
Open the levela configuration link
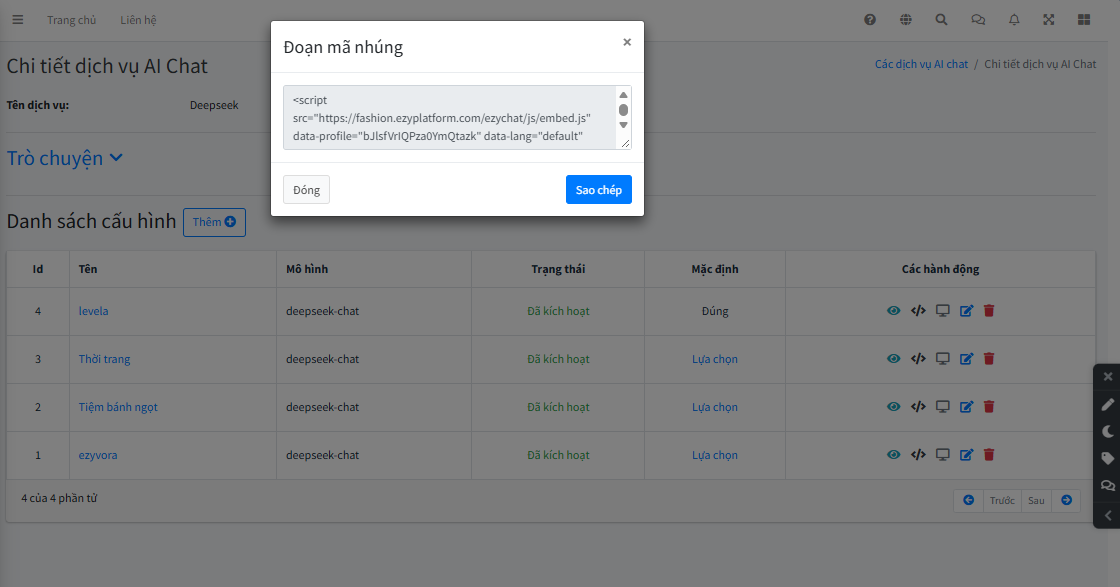(x=94, y=311)
